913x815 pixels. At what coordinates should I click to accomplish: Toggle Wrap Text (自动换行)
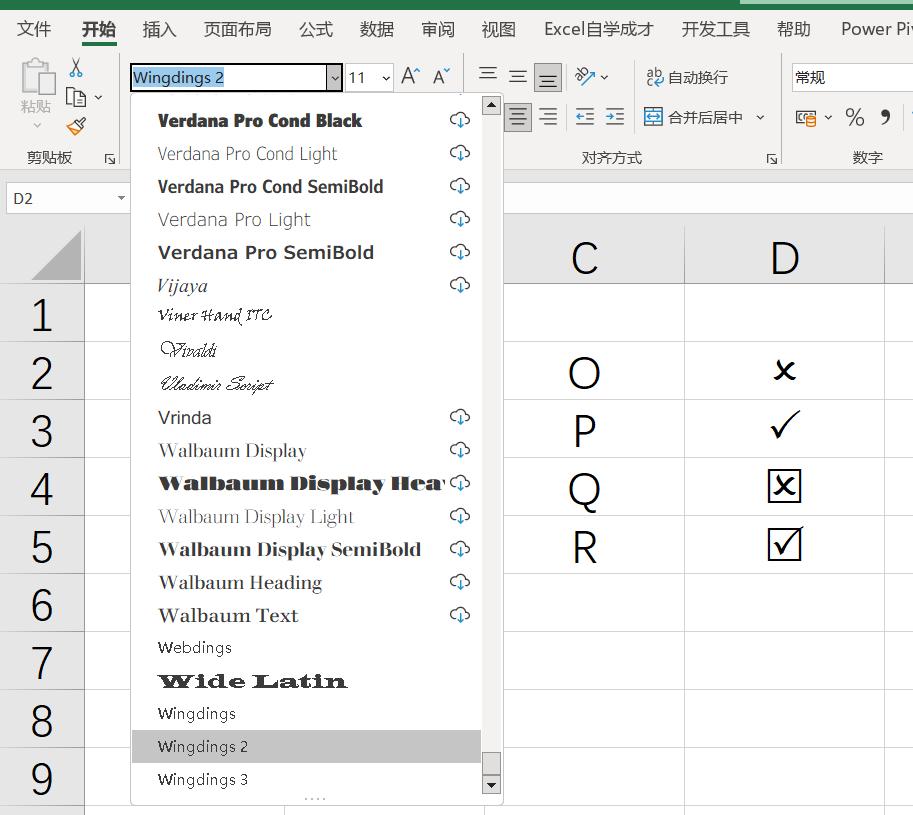click(687, 77)
